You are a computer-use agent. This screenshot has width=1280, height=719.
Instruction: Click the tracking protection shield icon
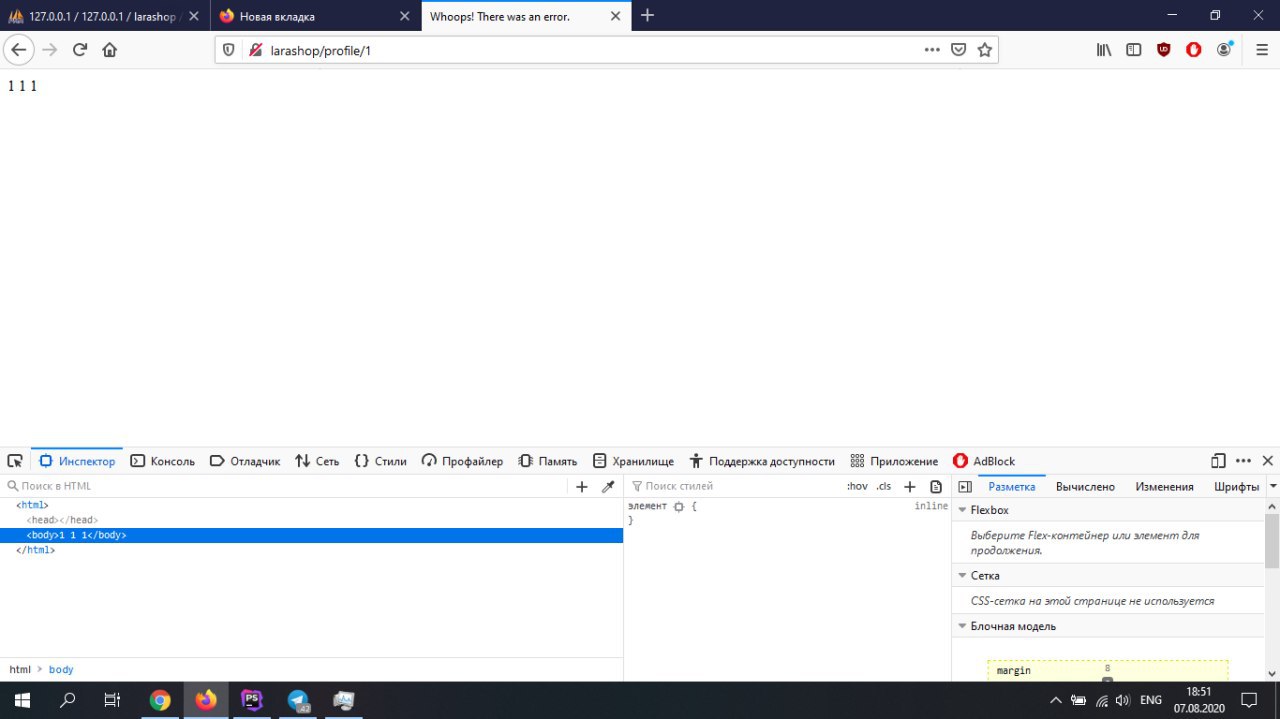point(229,50)
